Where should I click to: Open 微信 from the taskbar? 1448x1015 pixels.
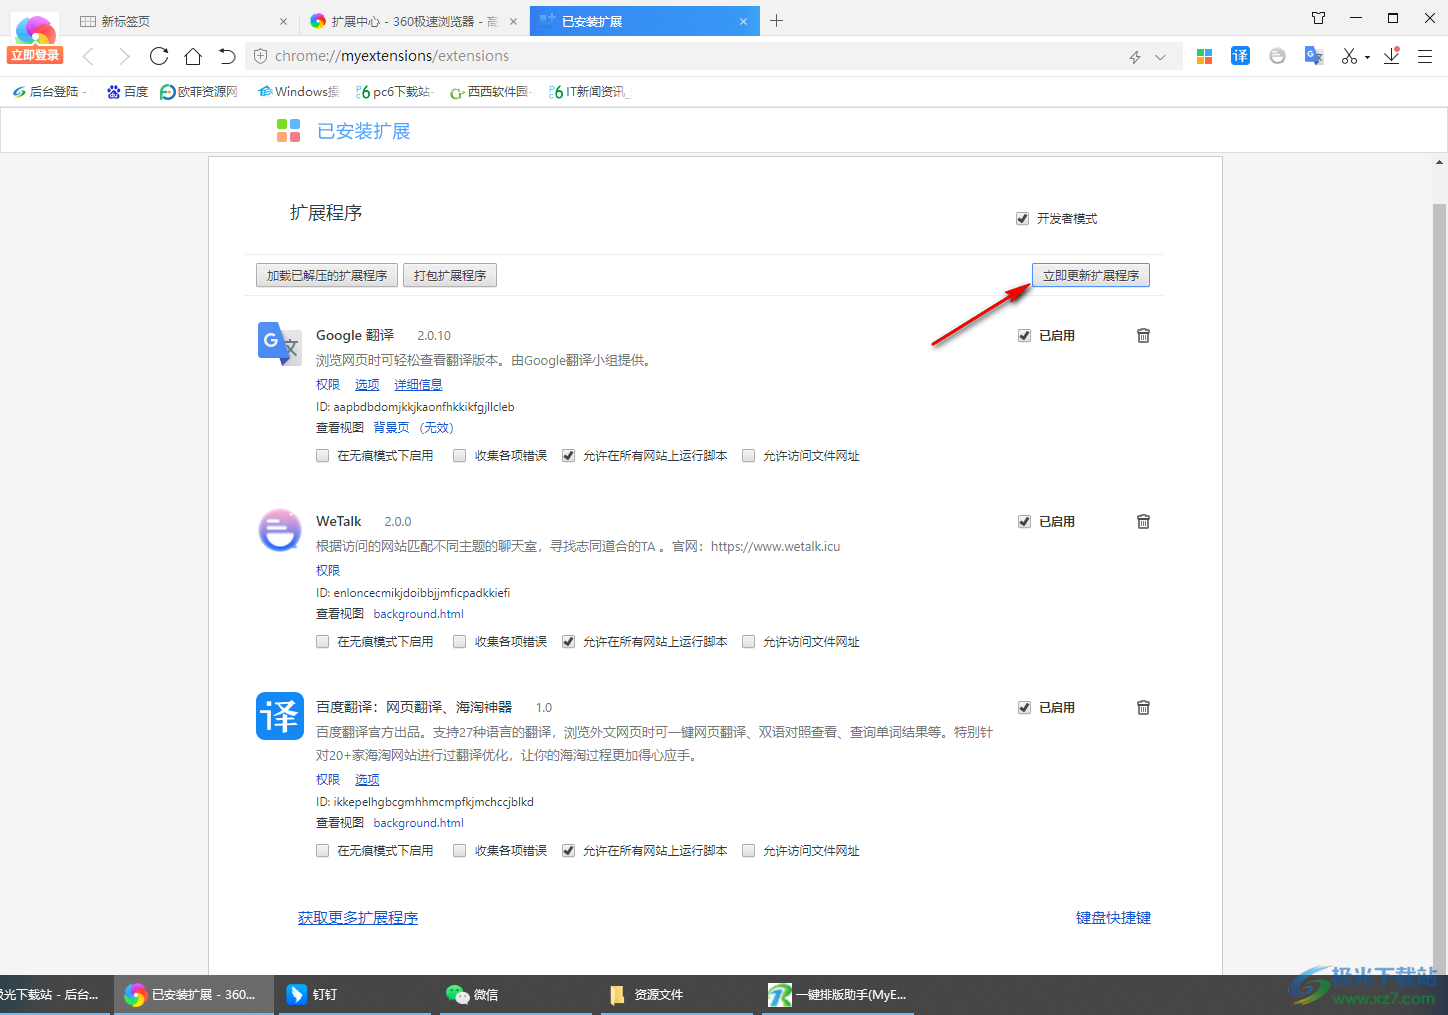click(x=516, y=995)
